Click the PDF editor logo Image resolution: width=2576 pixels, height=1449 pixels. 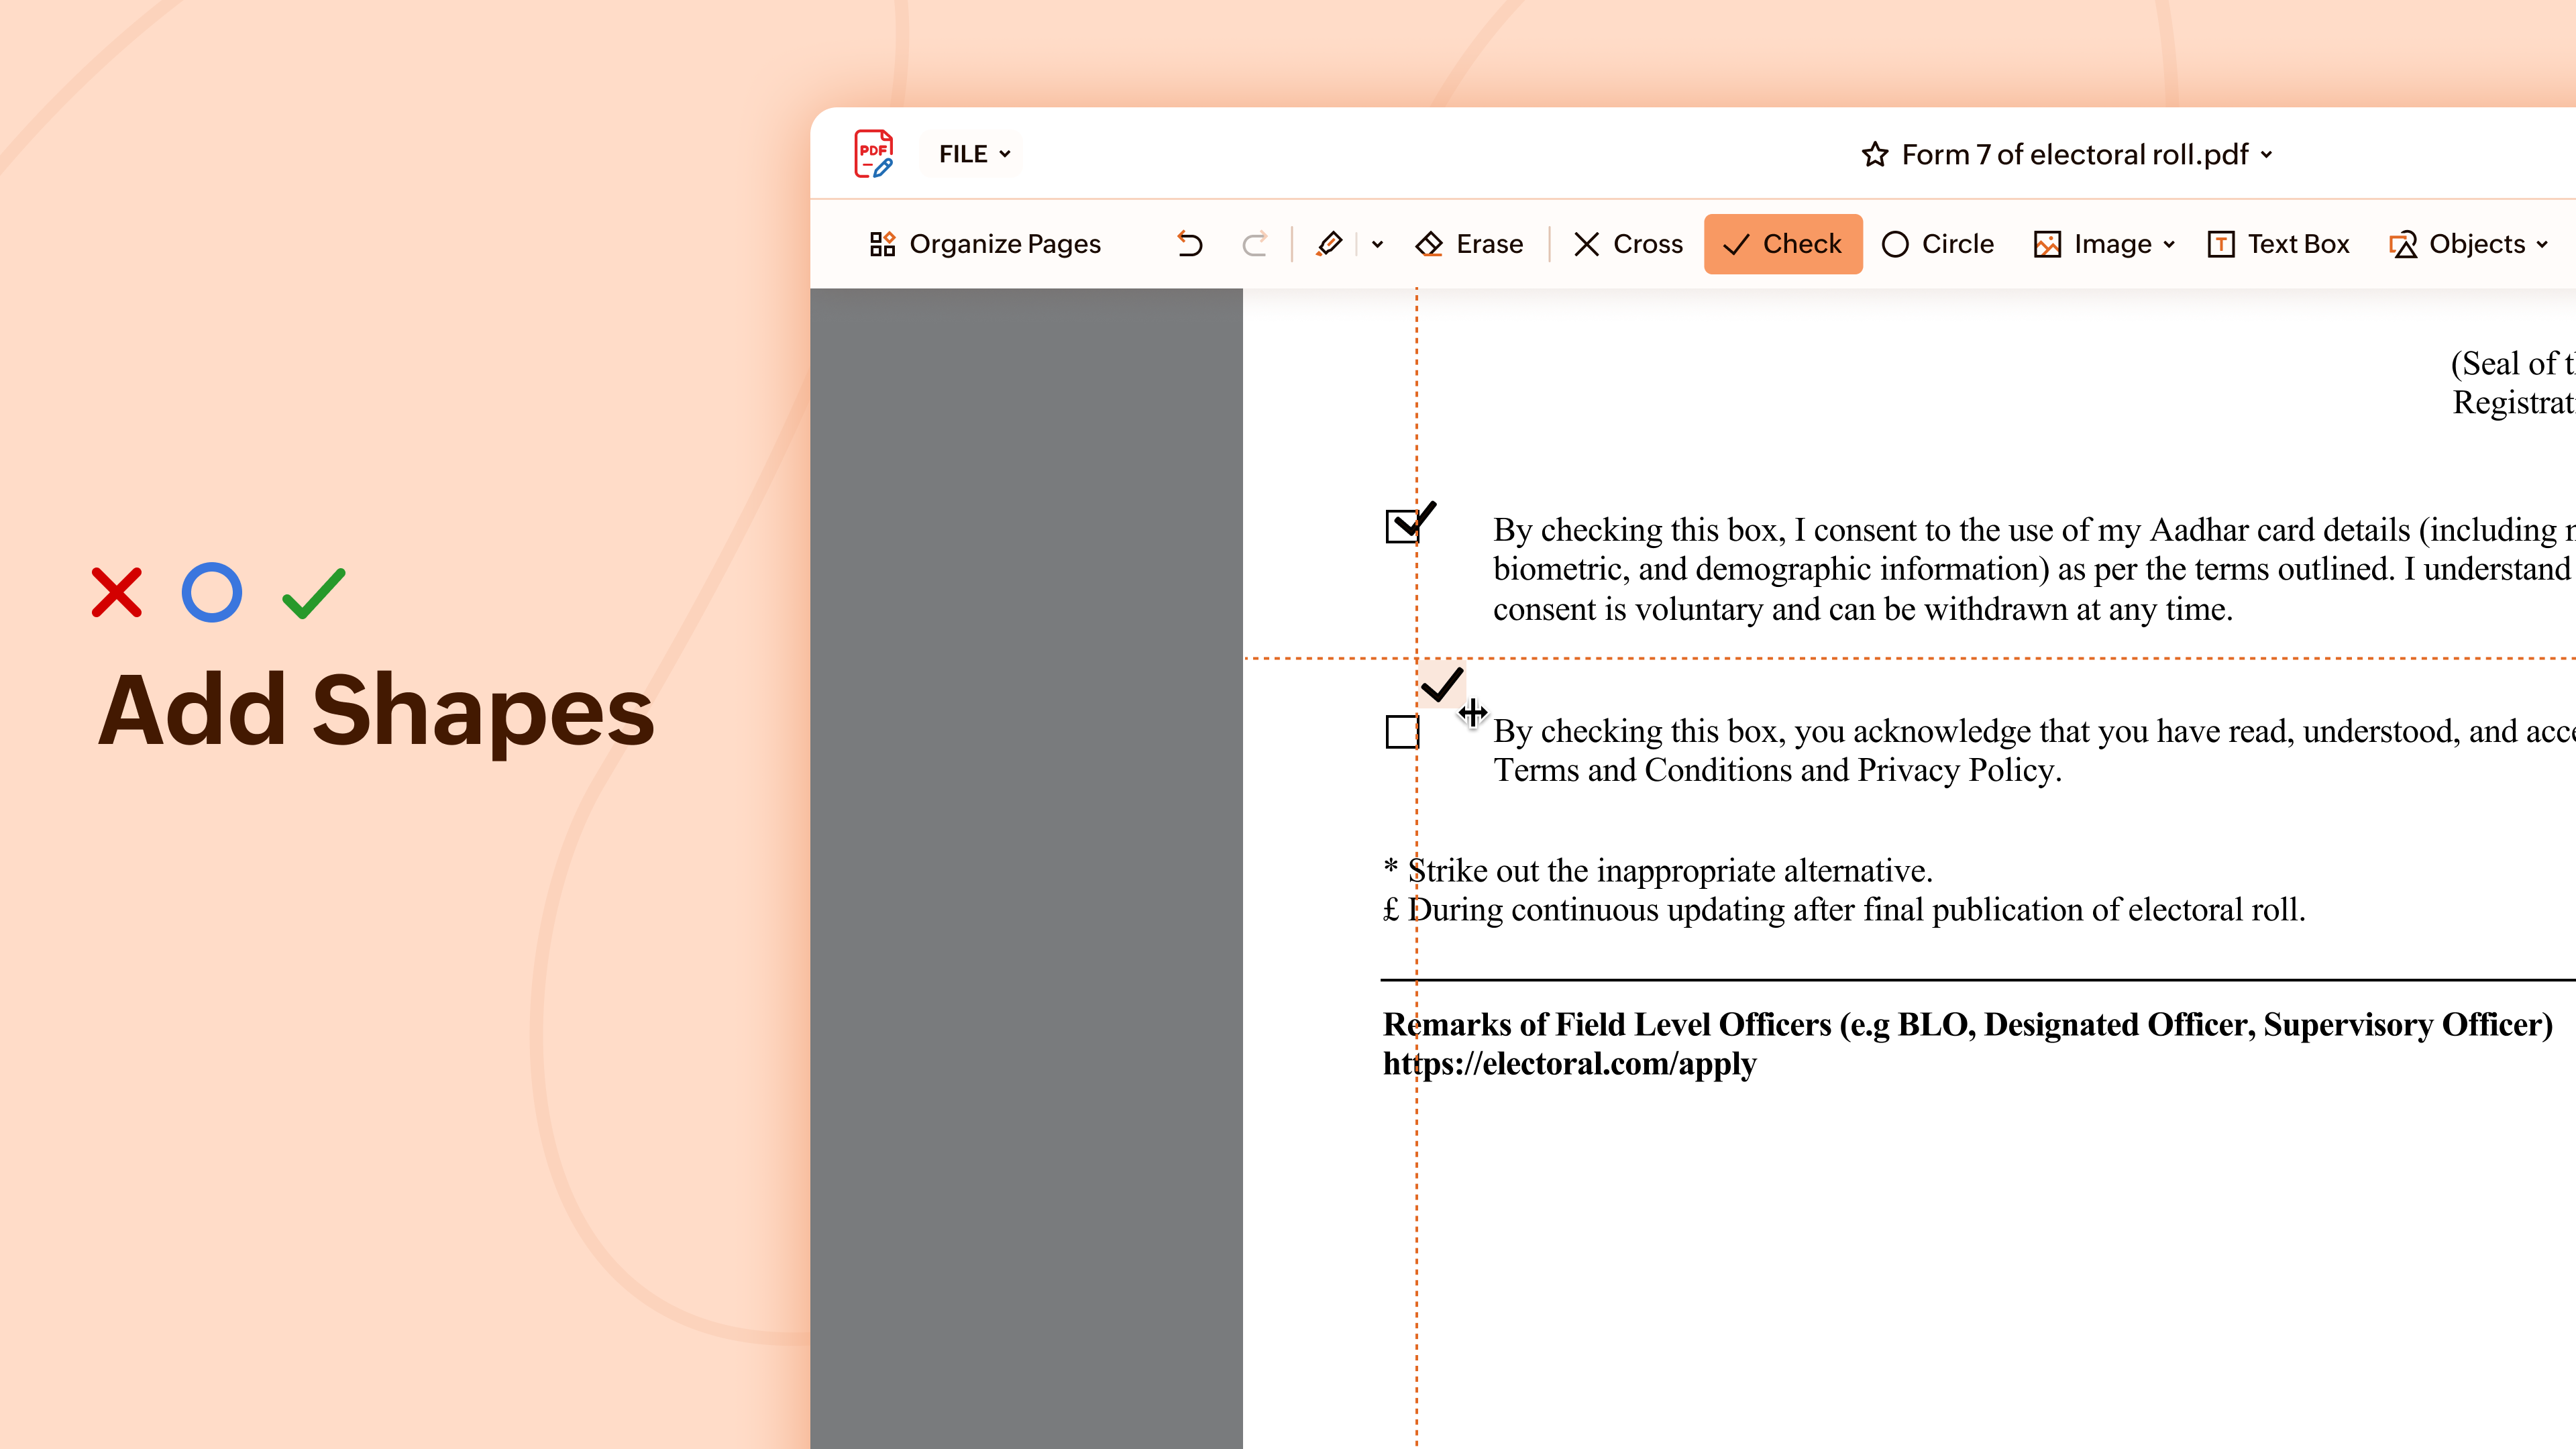(873, 152)
